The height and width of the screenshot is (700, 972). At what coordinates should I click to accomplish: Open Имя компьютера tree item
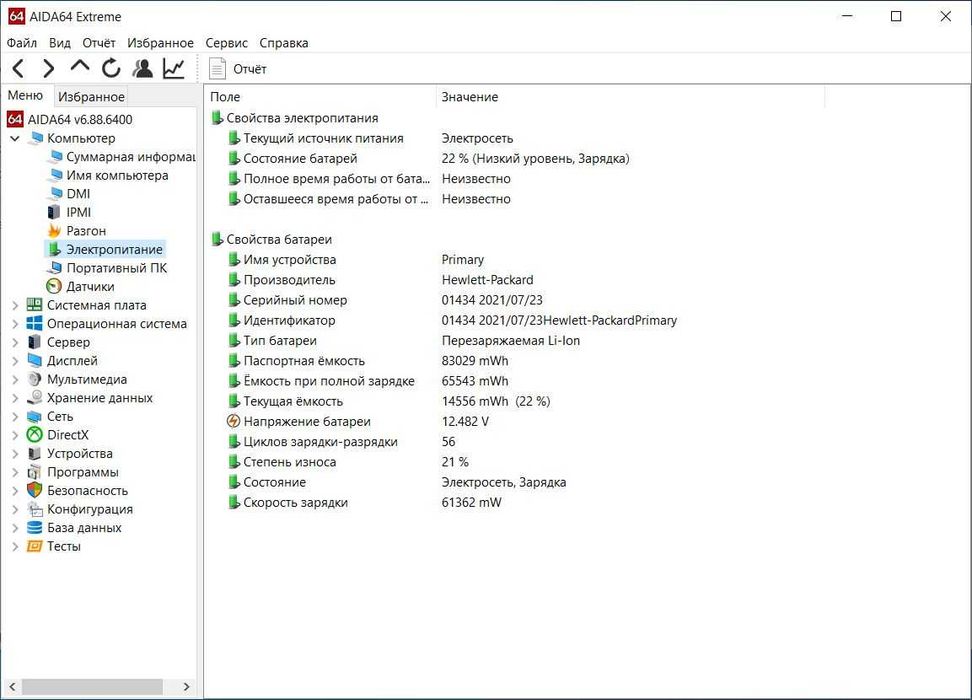(x=117, y=175)
